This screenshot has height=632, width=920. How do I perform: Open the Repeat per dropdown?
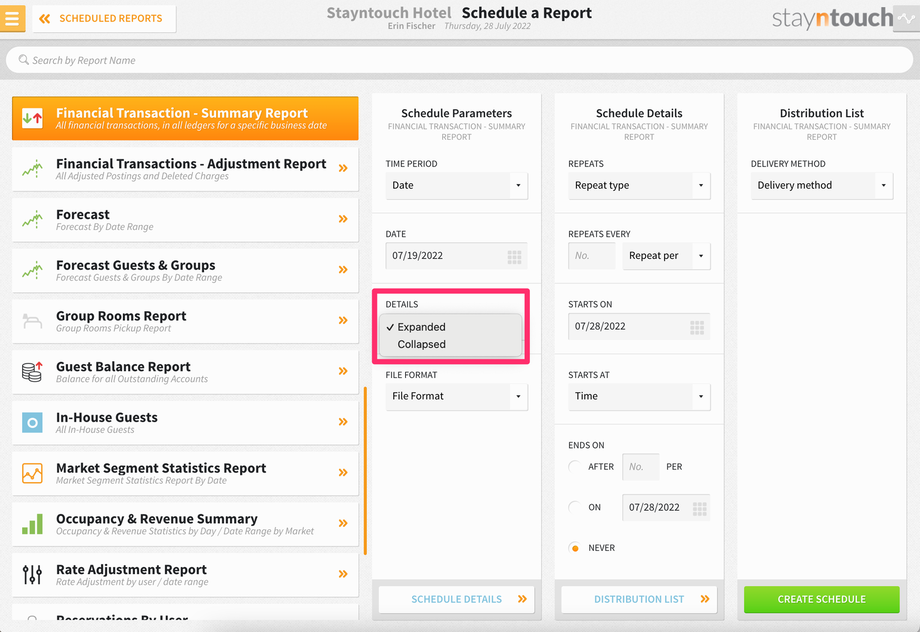[x=666, y=256]
